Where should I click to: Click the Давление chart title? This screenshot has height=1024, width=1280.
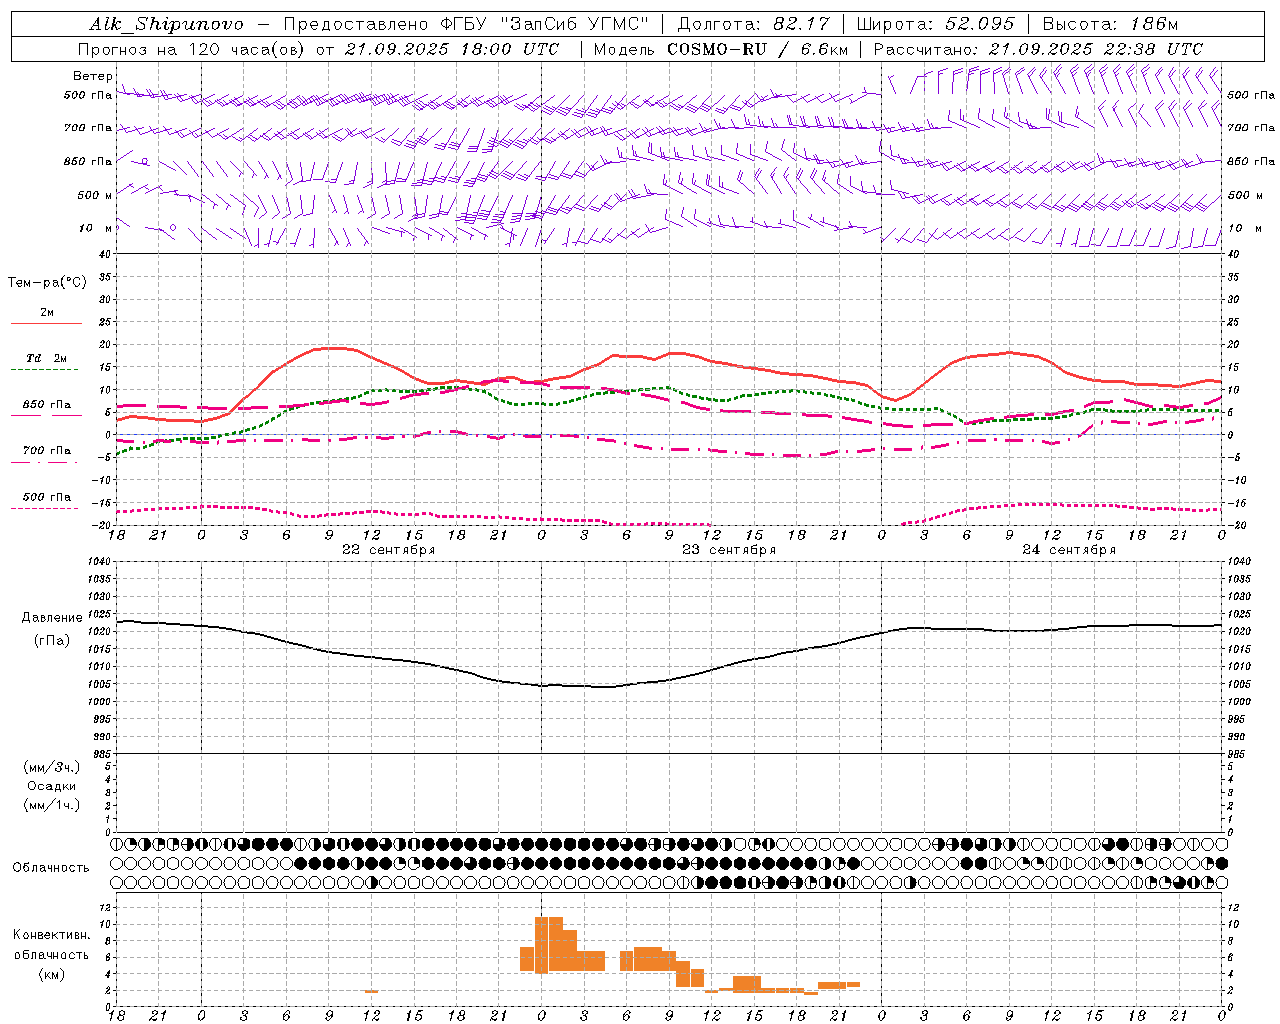tap(52, 618)
